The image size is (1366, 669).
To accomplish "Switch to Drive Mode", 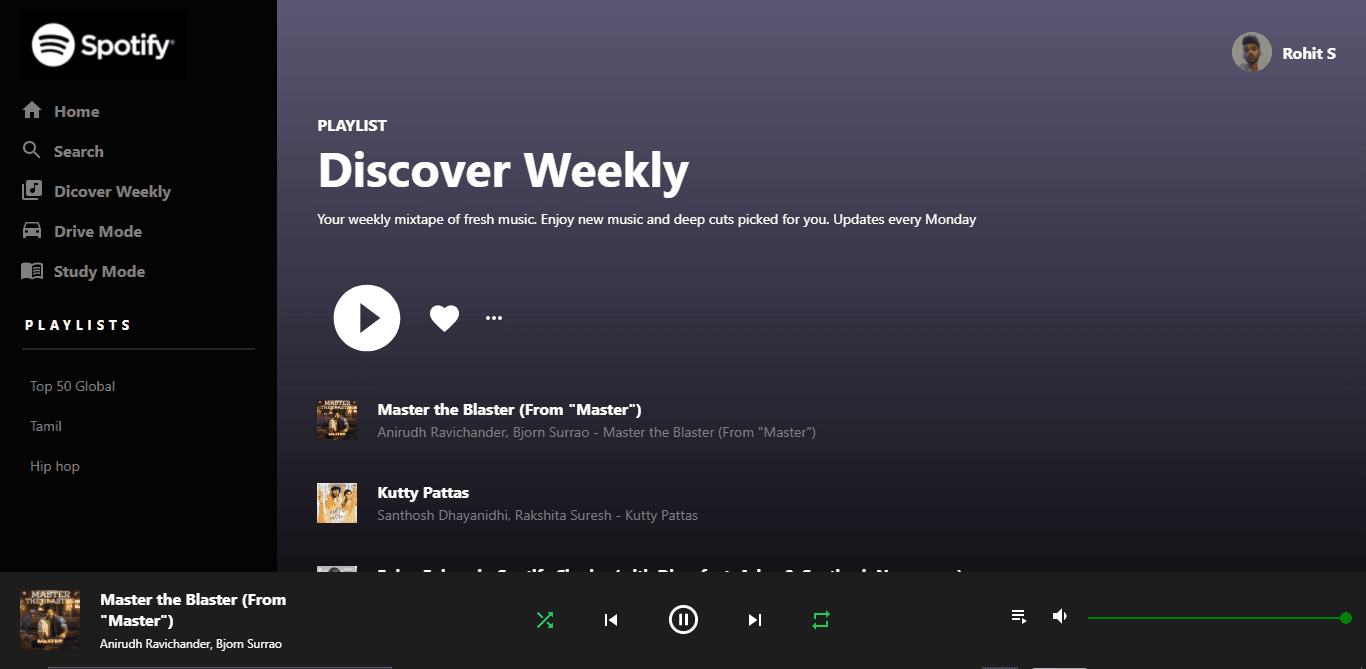I will [x=98, y=231].
